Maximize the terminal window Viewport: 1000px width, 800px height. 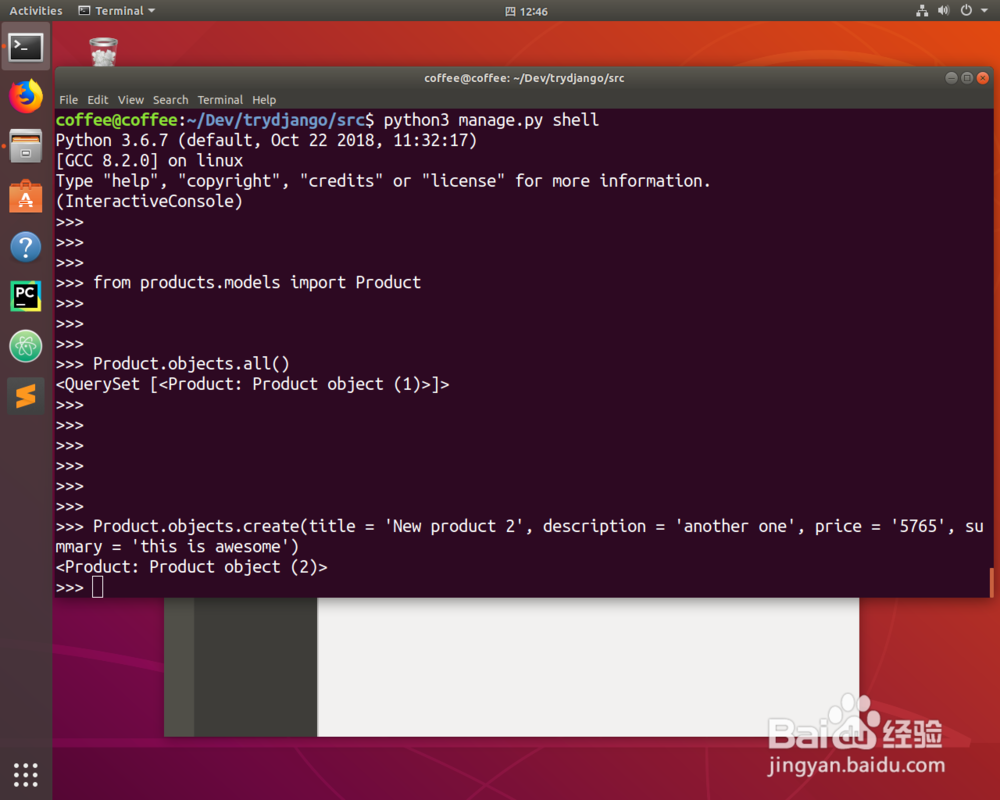(967, 78)
